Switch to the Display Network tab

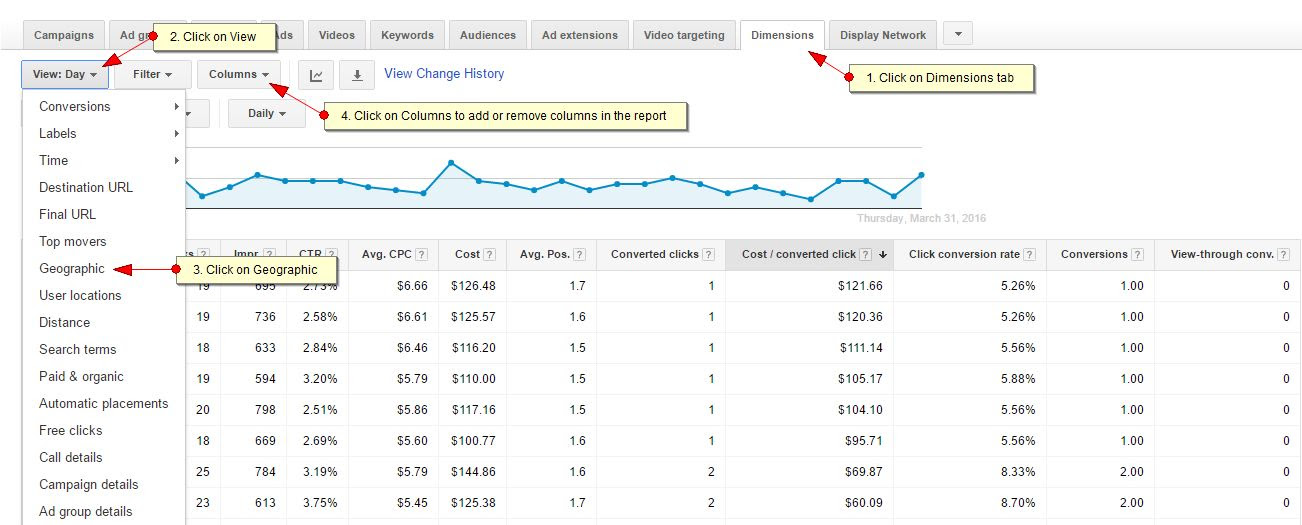(883, 35)
